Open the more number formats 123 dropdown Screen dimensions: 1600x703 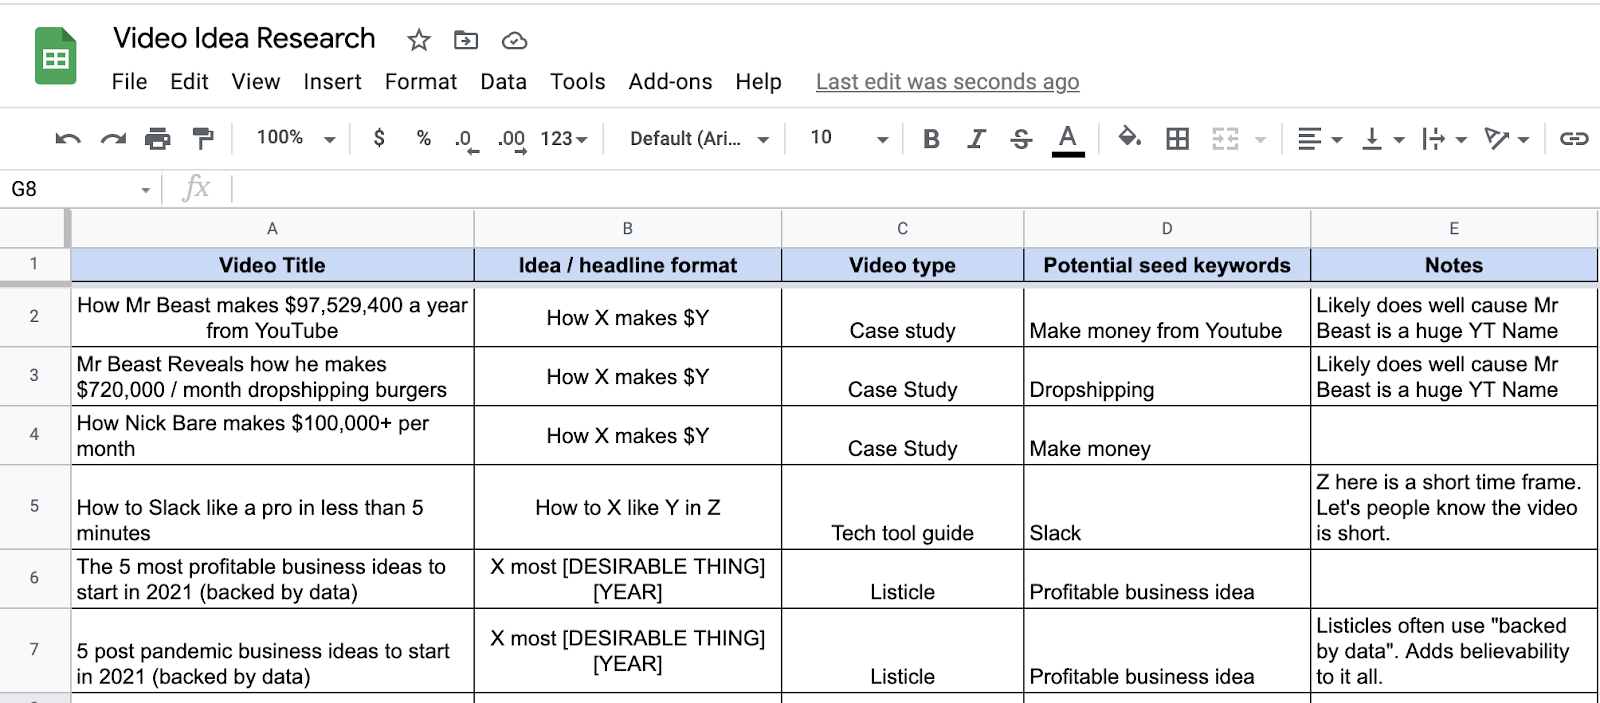[x=564, y=139]
